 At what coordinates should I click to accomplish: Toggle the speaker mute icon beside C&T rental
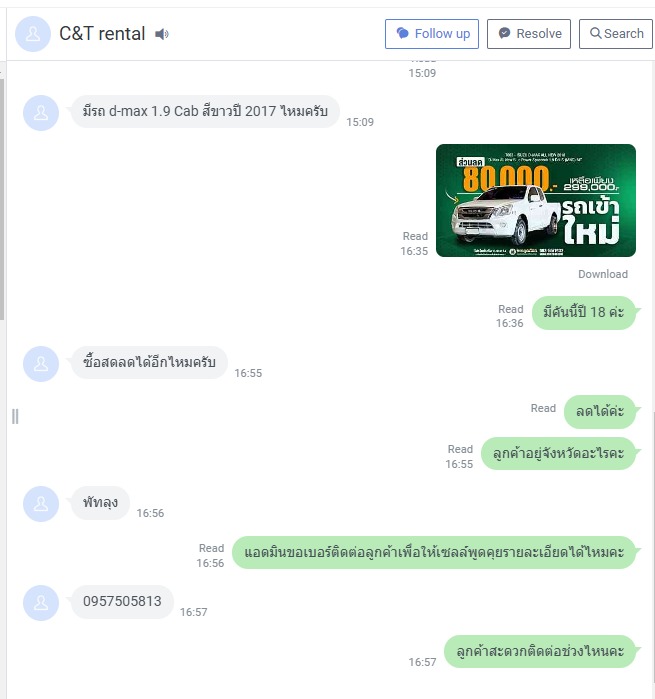click(x=162, y=34)
